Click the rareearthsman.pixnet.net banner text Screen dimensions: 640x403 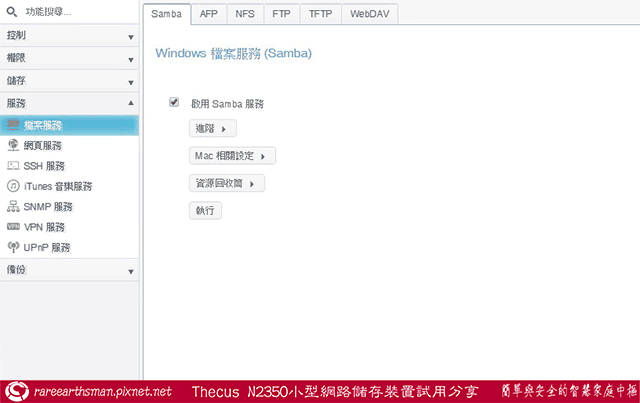[103, 392]
